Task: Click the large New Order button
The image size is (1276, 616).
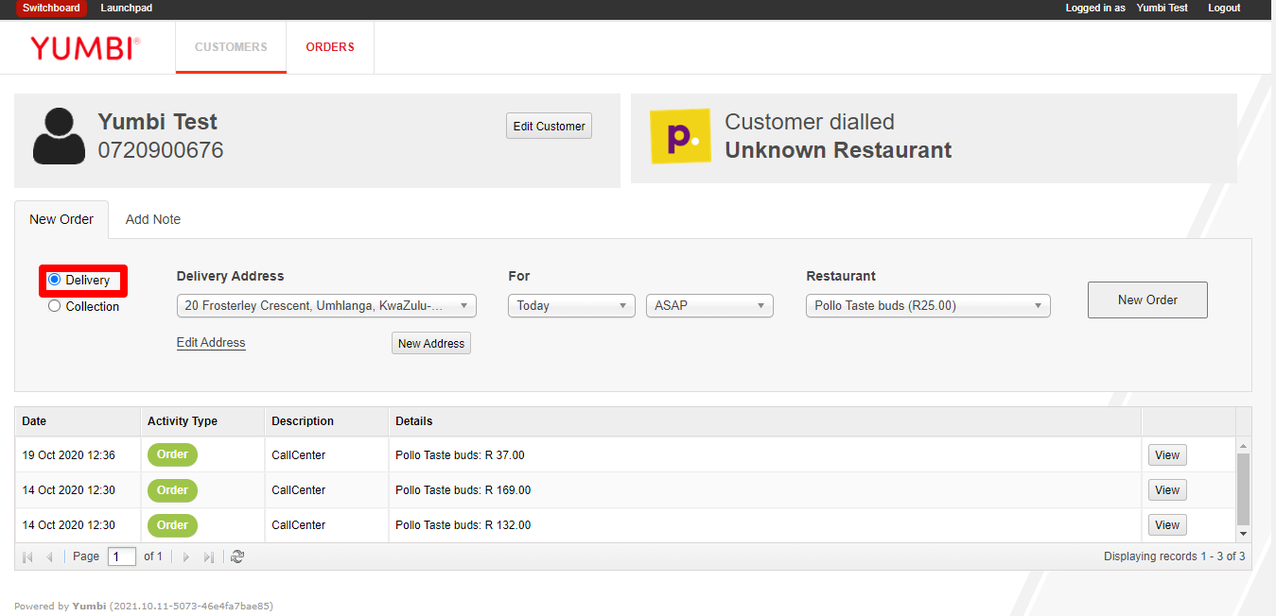Action: (x=1148, y=300)
